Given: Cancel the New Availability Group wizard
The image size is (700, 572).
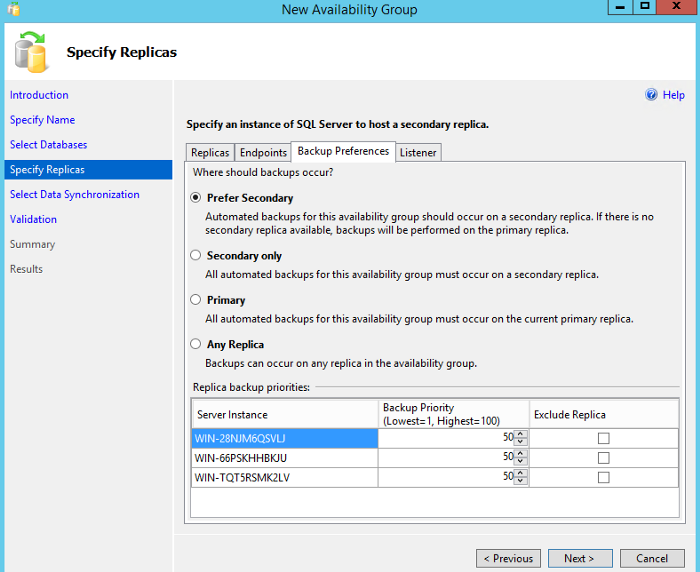Looking at the screenshot, I should tap(652, 558).
